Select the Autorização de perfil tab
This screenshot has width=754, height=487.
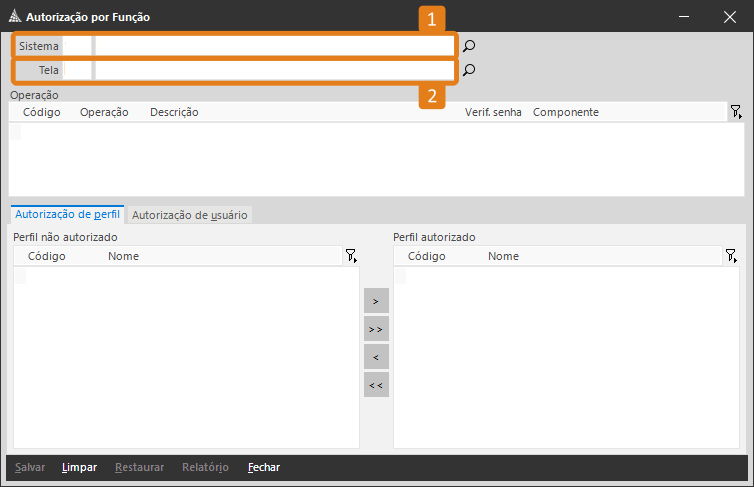coord(67,214)
